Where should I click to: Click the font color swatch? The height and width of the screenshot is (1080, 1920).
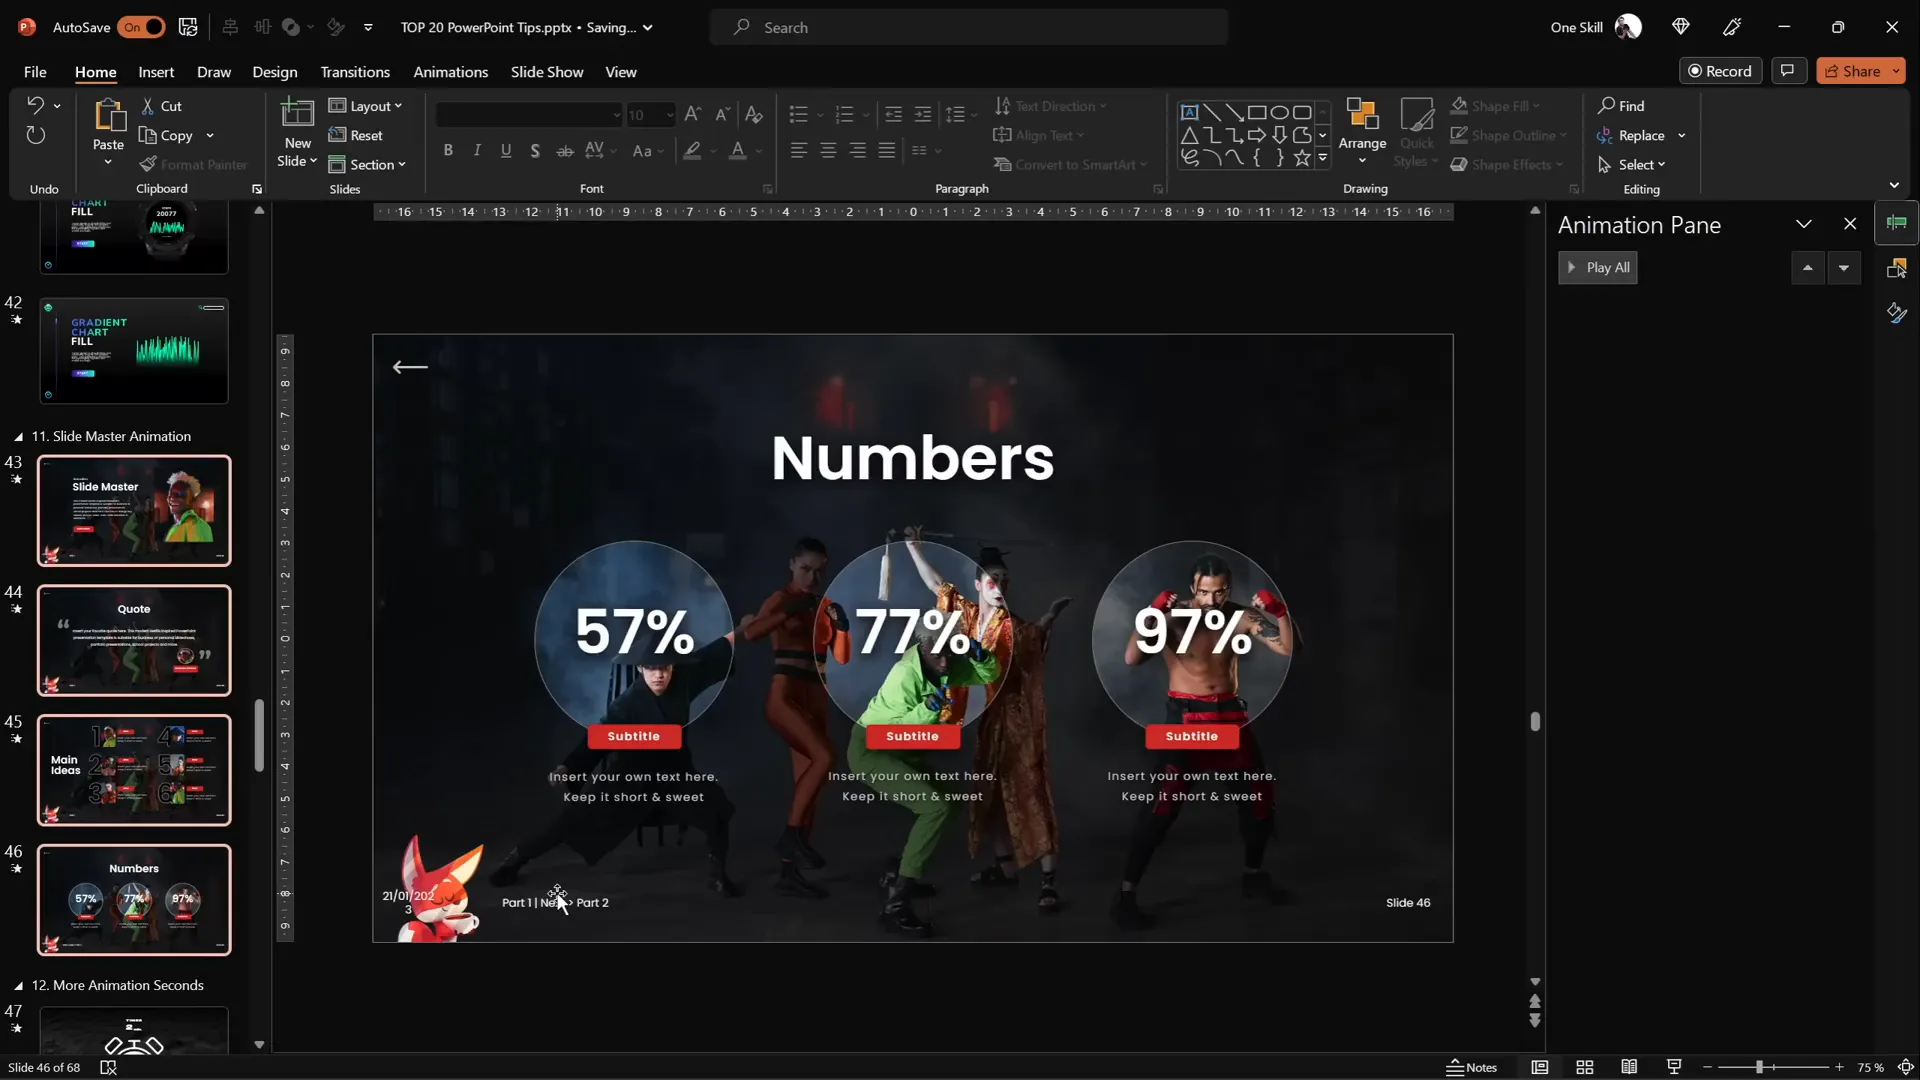pyautogui.click(x=738, y=151)
